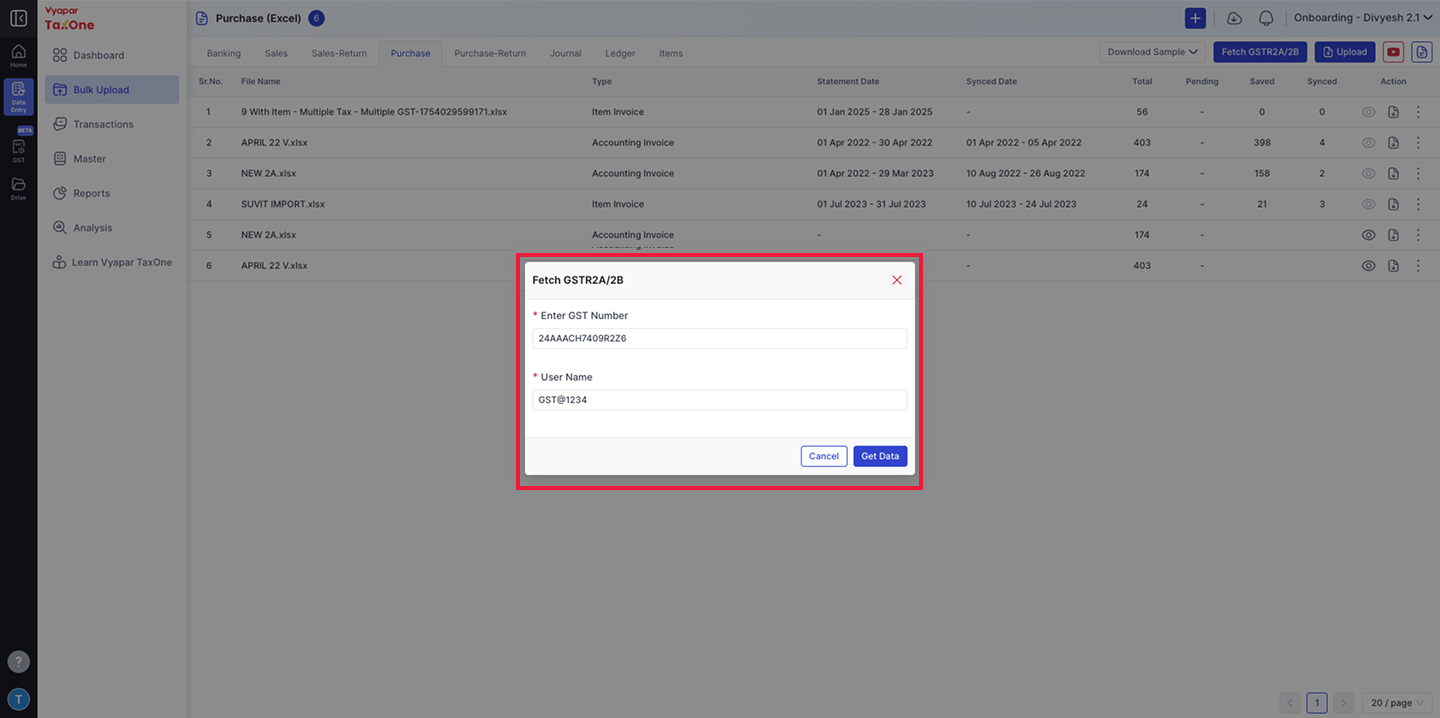Toggle eye view for row 2
The width and height of the screenshot is (1440, 718).
click(x=1368, y=143)
